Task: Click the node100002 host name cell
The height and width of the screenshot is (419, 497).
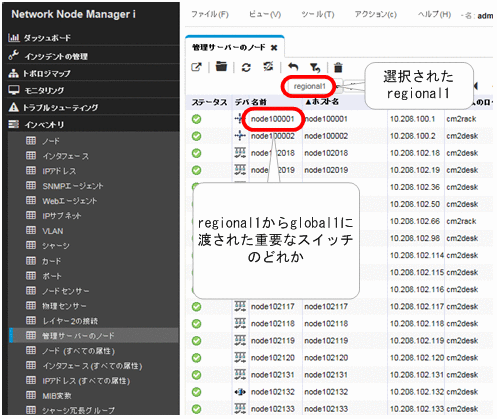Action: (x=326, y=136)
